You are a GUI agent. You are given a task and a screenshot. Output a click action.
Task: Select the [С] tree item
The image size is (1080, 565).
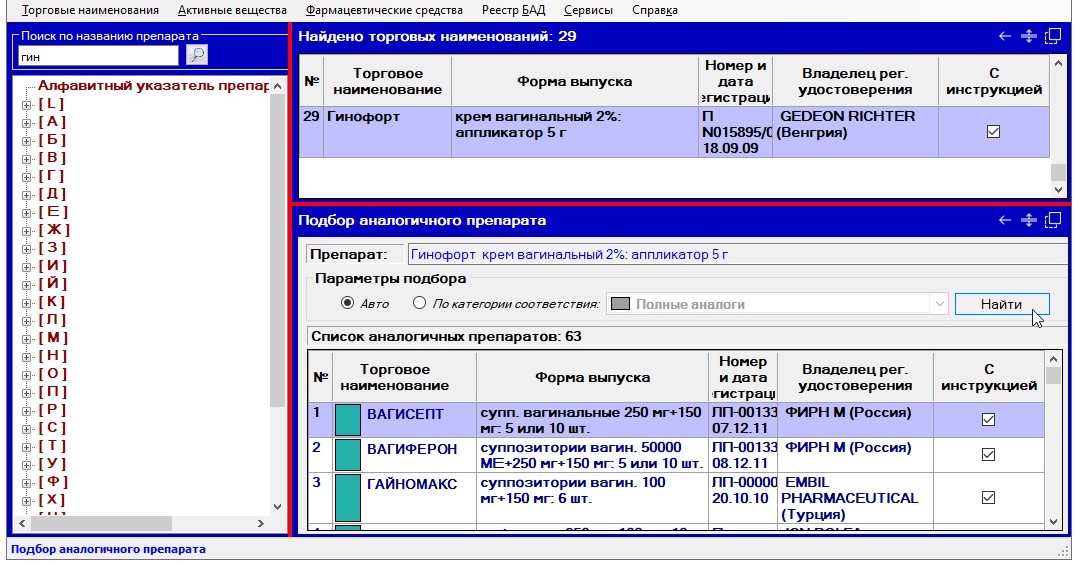point(52,427)
